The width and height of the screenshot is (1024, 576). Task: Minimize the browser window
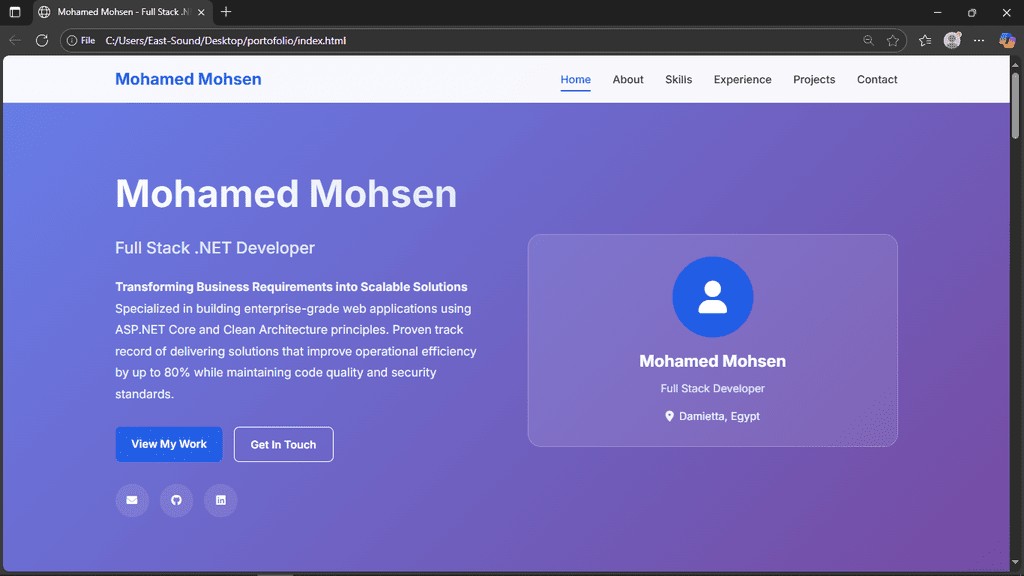click(937, 12)
